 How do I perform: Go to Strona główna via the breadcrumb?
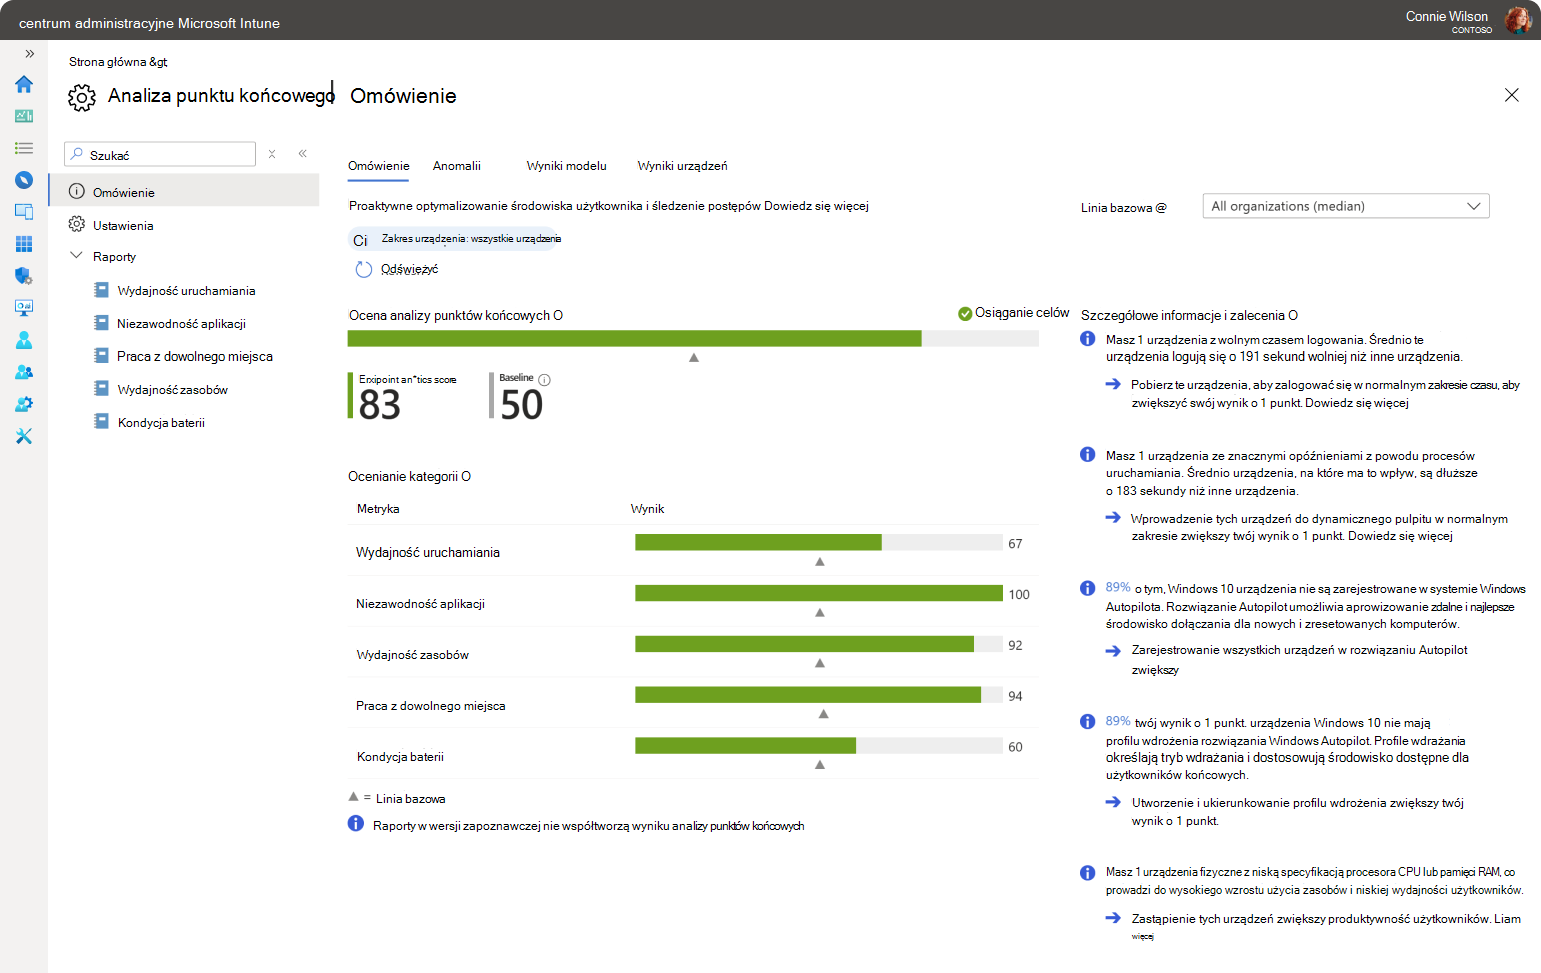pyautogui.click(x=108, y=62)
